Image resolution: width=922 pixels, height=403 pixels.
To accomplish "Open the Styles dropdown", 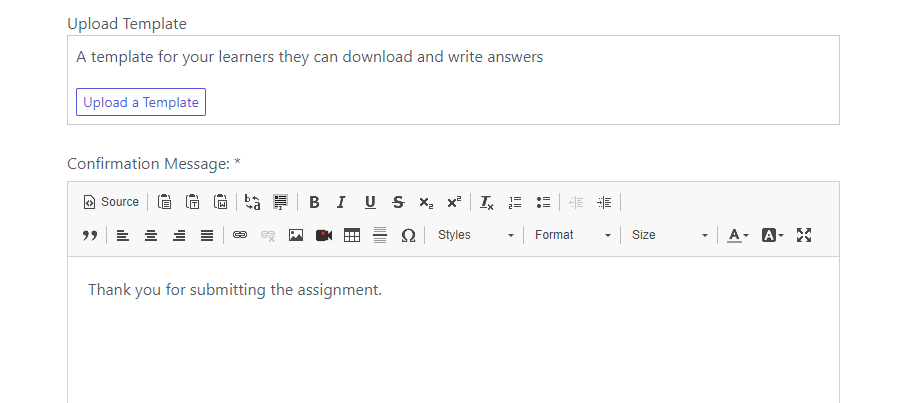I will pyautogui.click(x=475, y=235).
